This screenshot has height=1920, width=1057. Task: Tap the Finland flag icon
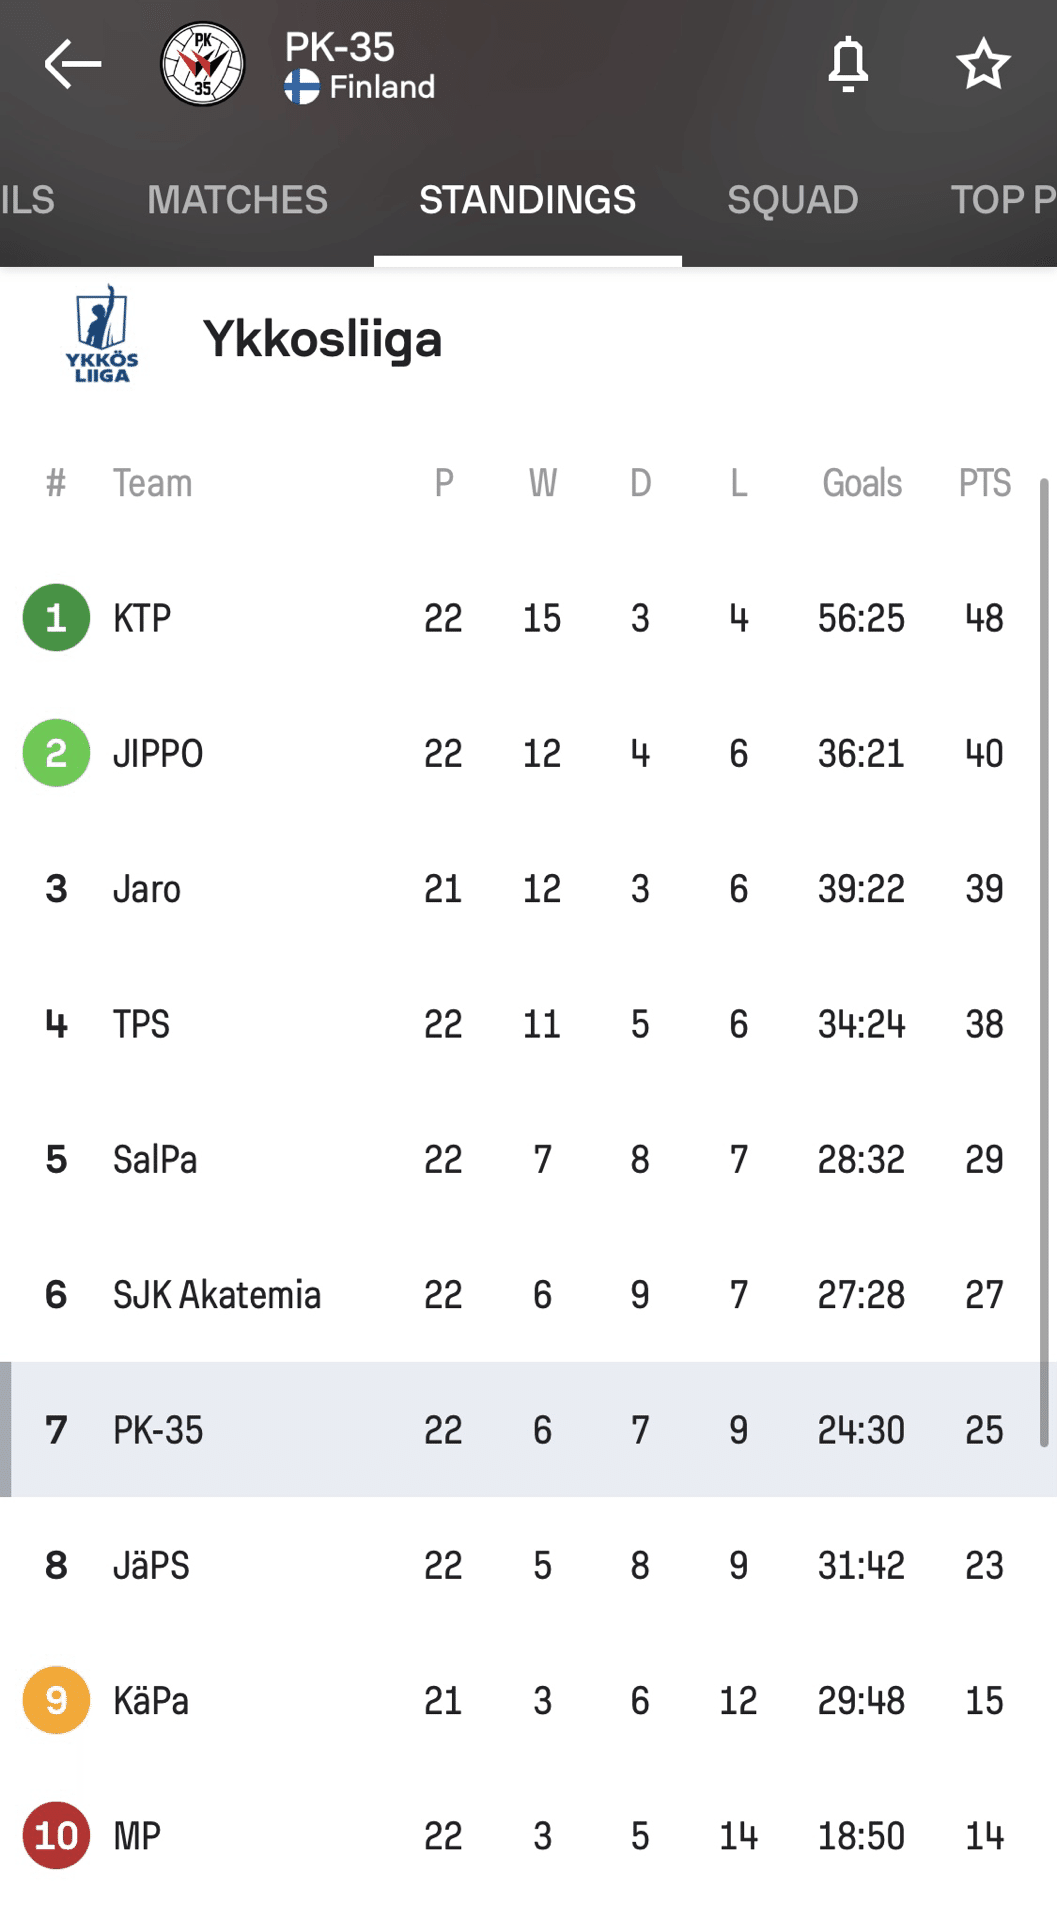pyautogui.click(x=301, y=87)
